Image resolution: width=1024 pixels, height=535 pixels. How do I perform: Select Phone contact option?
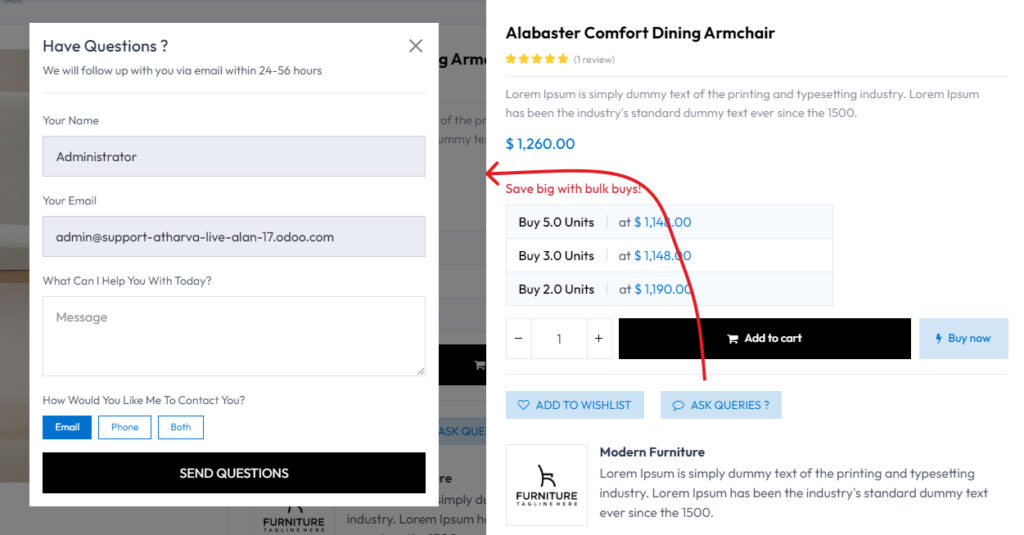(125, 427)
